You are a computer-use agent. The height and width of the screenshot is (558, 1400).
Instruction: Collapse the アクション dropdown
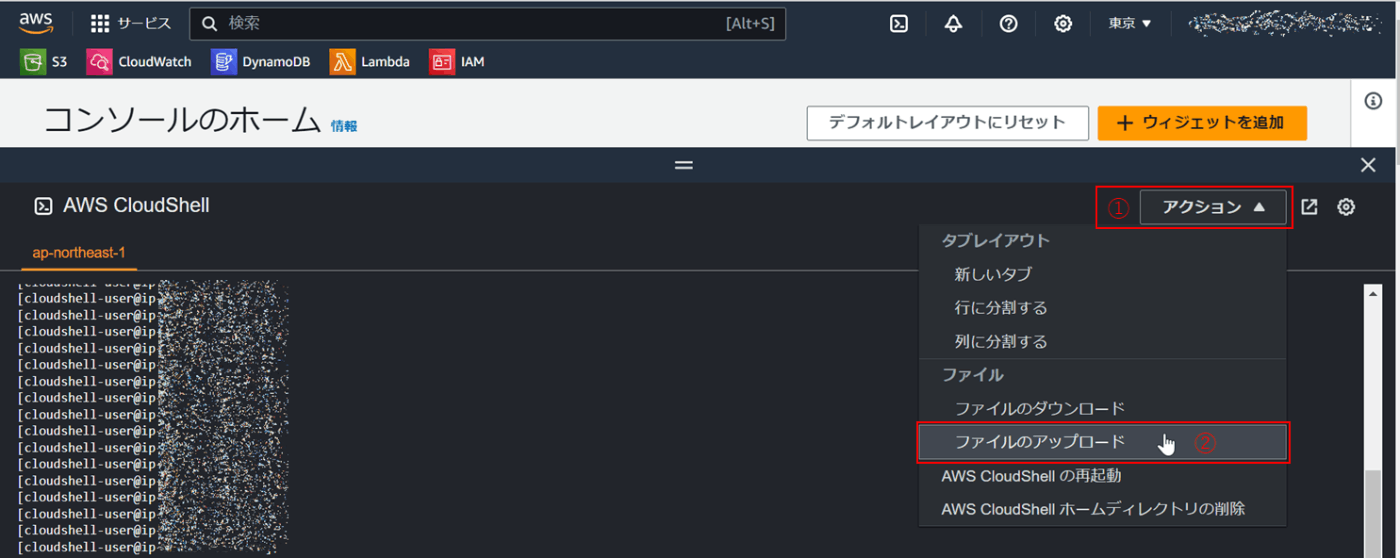[1213, 207]
